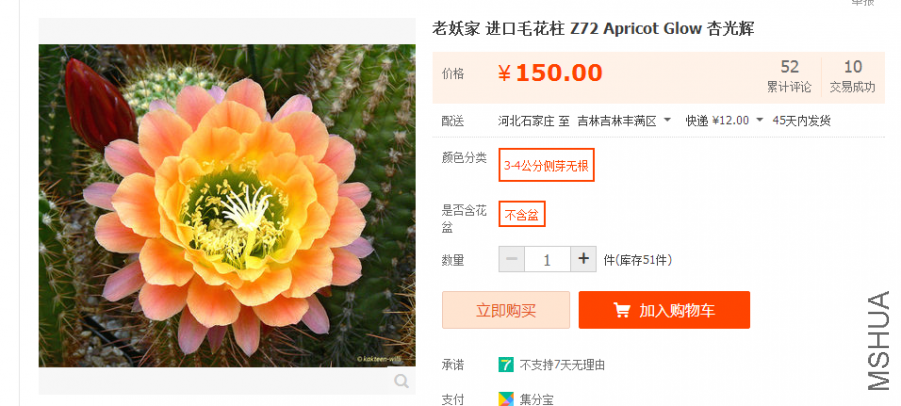Click the shopping cart icon

622,310
